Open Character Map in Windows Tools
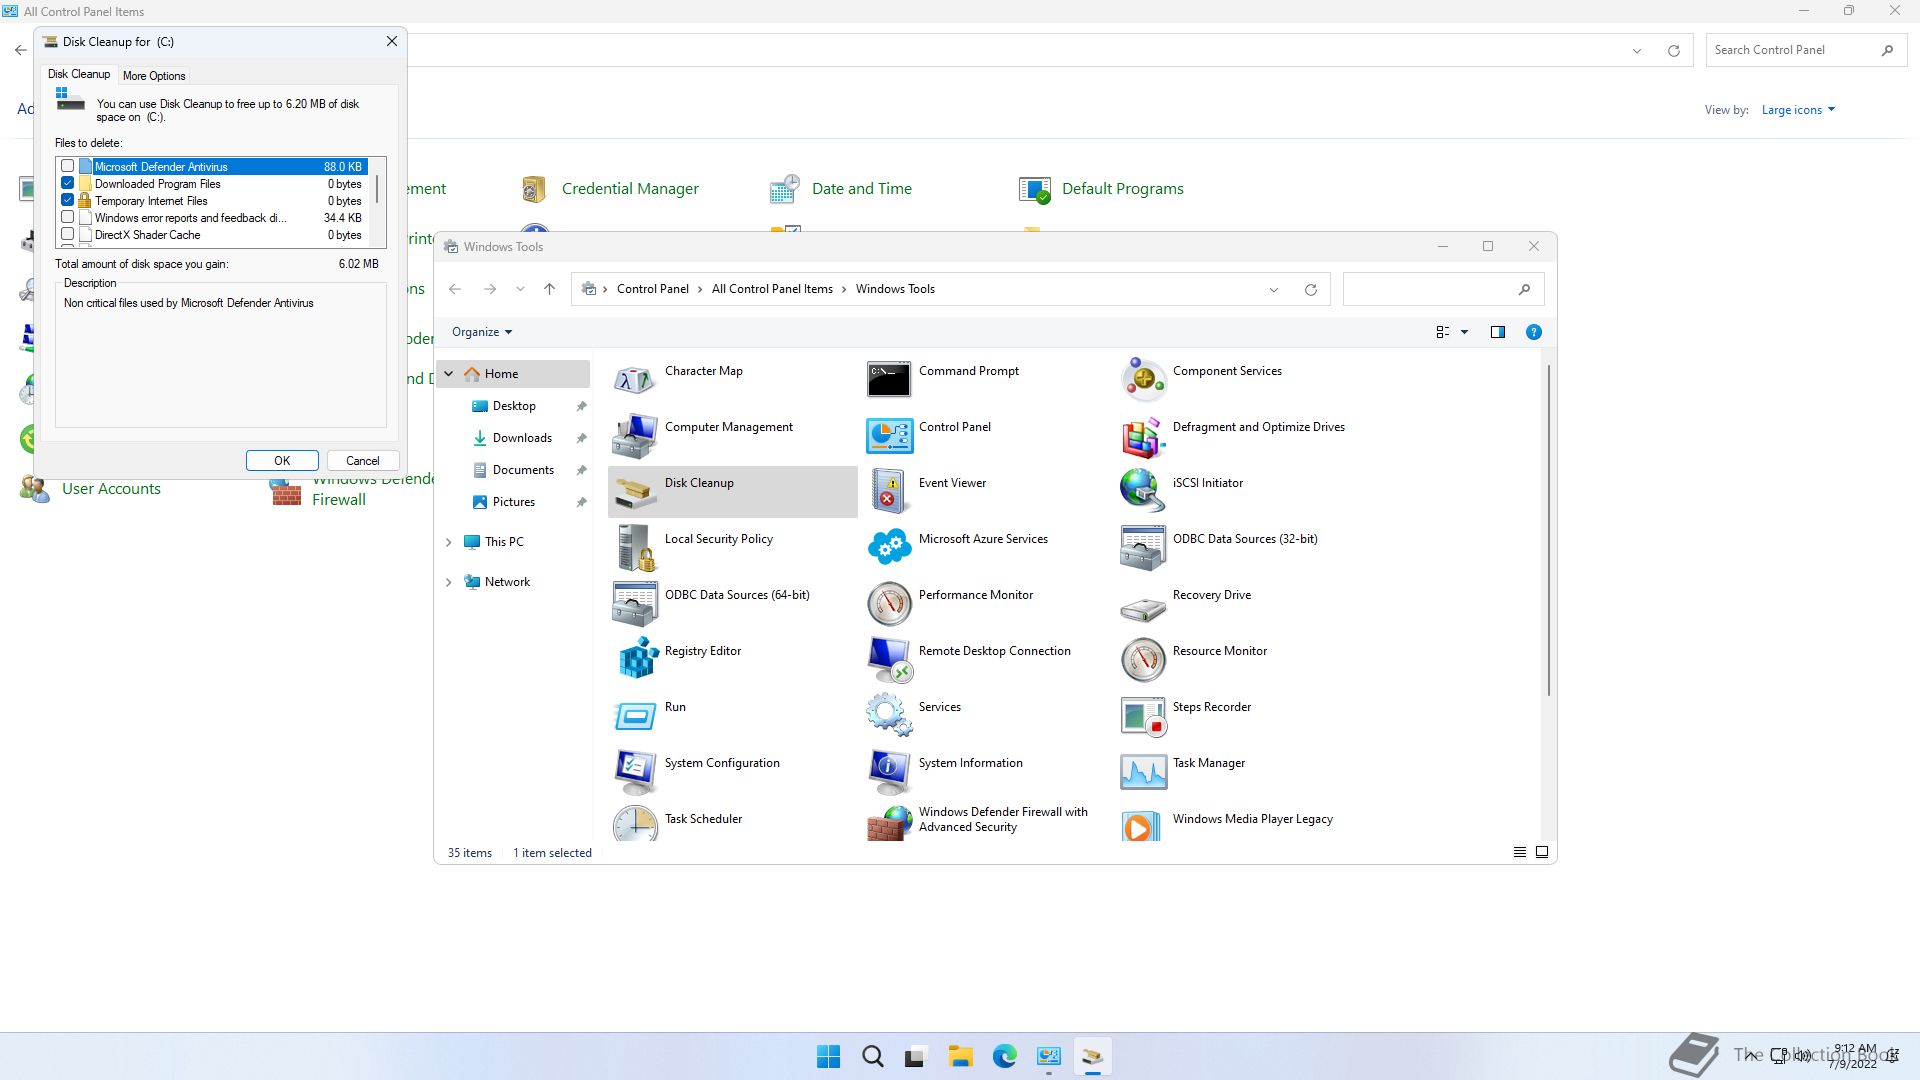 635,380
